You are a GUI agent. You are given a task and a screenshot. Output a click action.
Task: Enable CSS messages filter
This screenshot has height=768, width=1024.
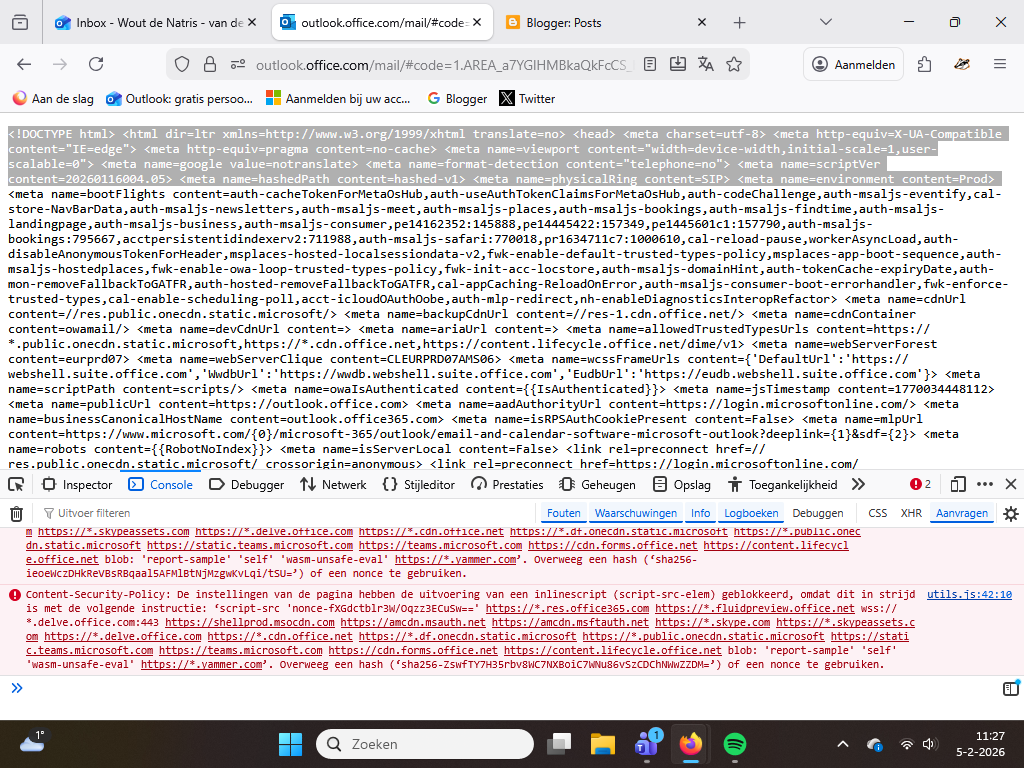pyautogui.click(x=878, y=513)
